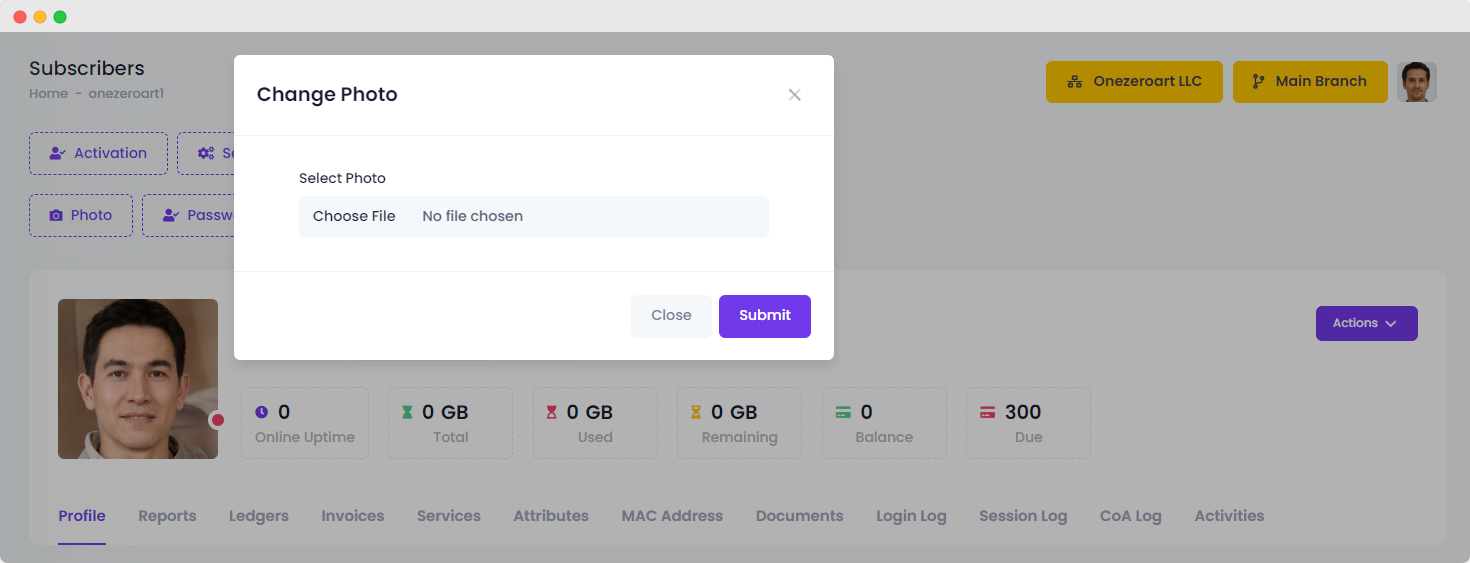The image size is (1470, 563).
Task: Click the green hourglass icon for Total
Action: tap(407, 412)
